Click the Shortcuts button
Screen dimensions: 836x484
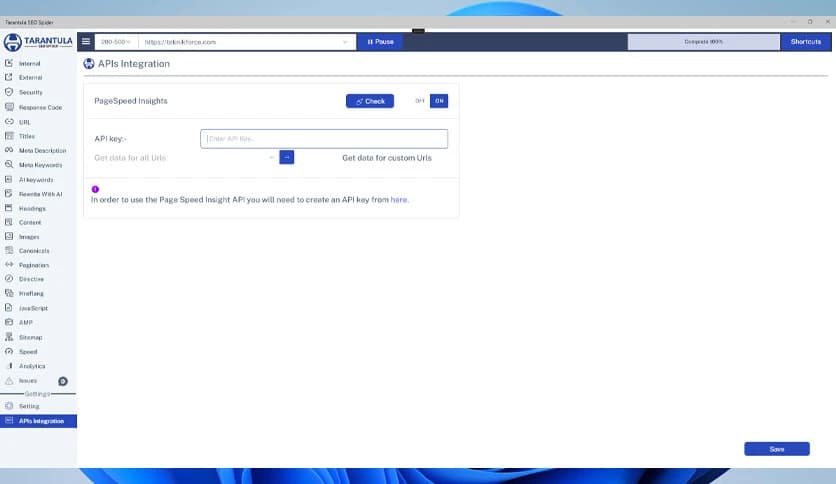click(806, 42)
